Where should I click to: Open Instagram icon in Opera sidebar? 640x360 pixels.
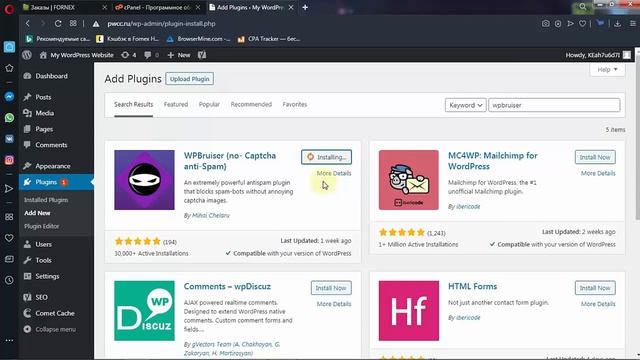click(9, 160)
